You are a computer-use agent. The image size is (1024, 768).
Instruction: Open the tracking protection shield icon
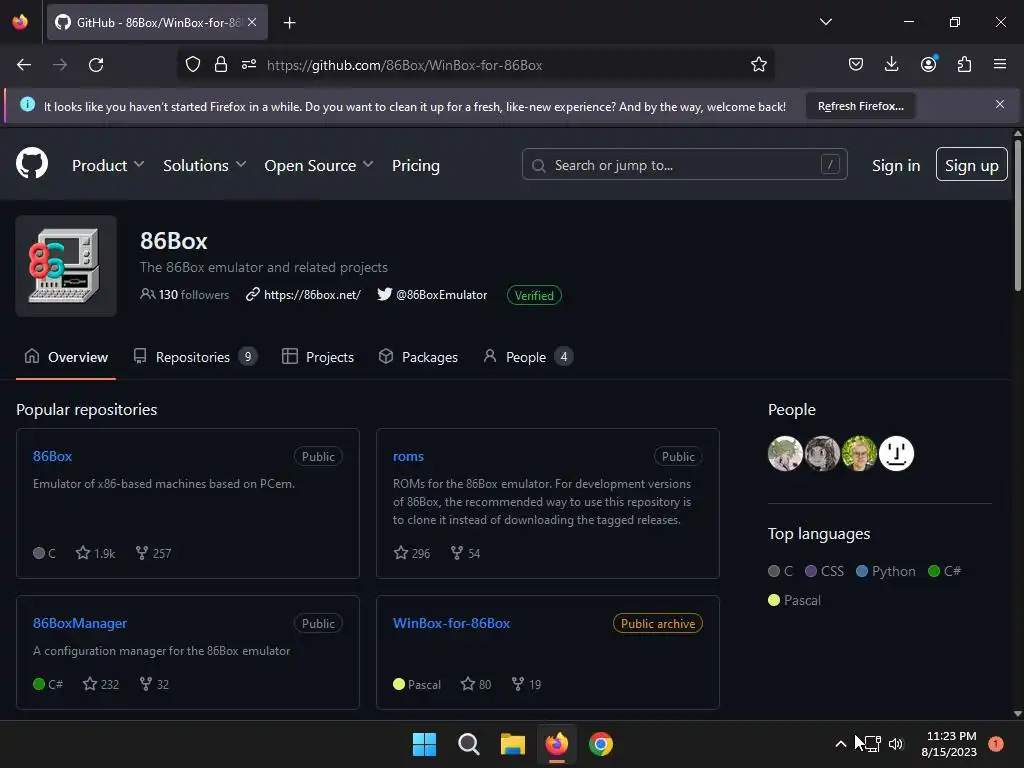point(193,65)
